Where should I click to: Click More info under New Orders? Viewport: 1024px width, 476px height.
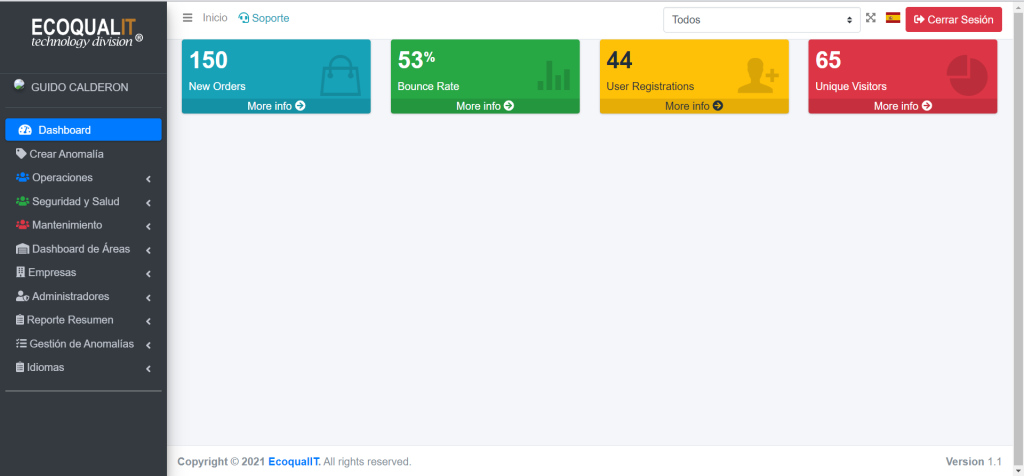[276, 106]
